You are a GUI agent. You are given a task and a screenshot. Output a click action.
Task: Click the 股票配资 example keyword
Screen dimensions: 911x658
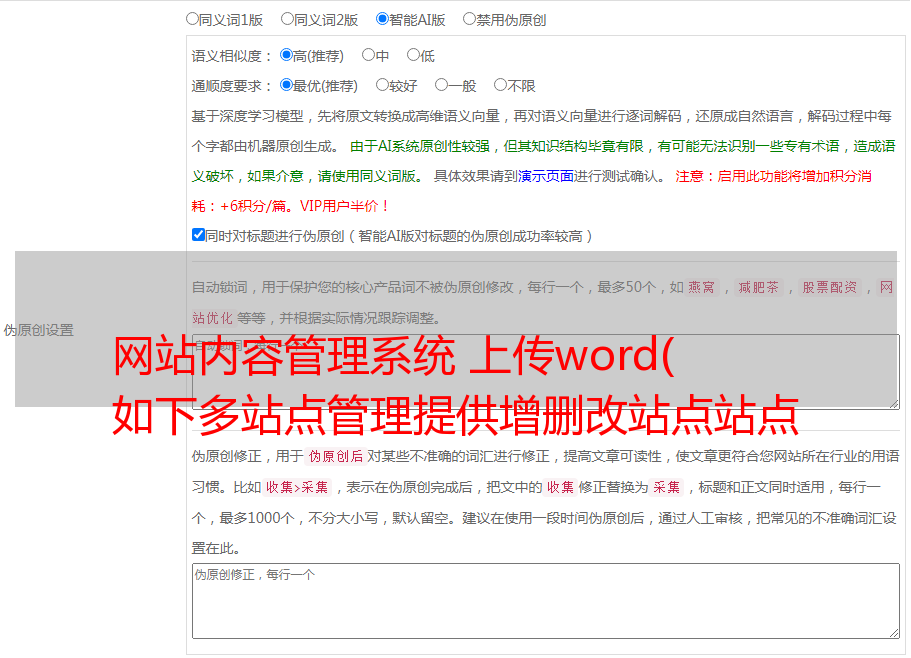pyautogui.click(x=830, y=287)
